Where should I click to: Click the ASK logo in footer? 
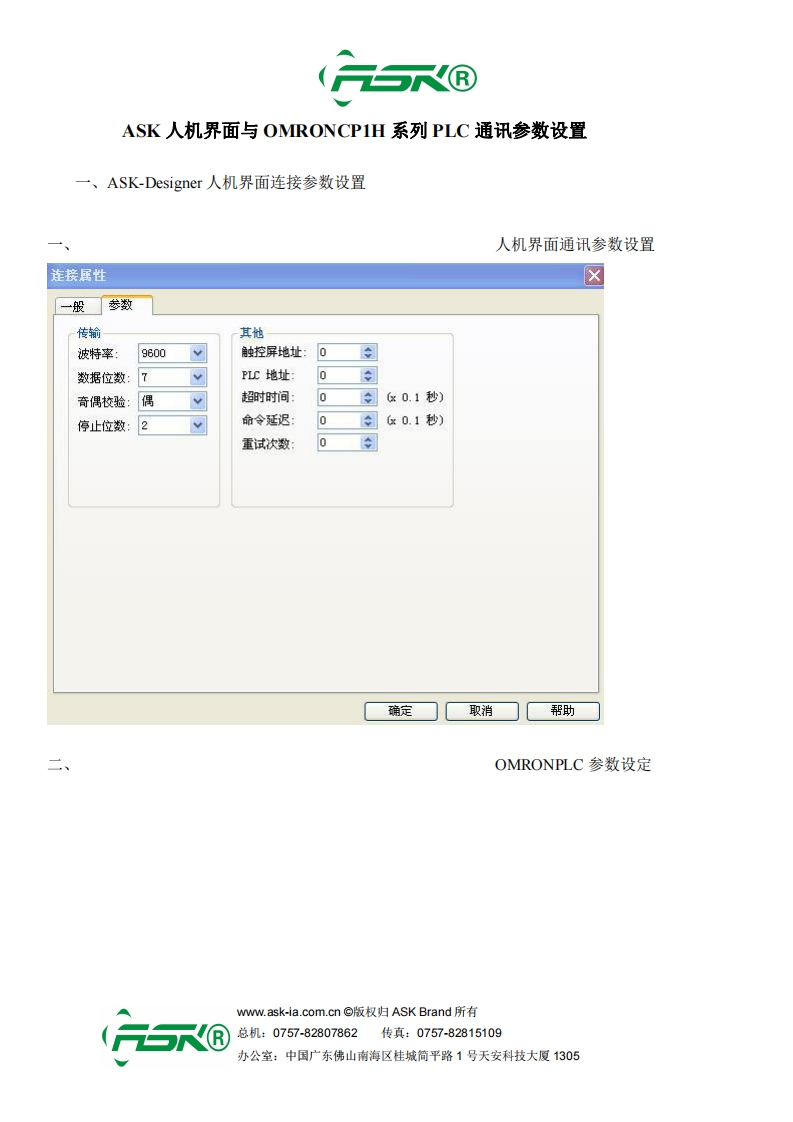pos(166,1037)
